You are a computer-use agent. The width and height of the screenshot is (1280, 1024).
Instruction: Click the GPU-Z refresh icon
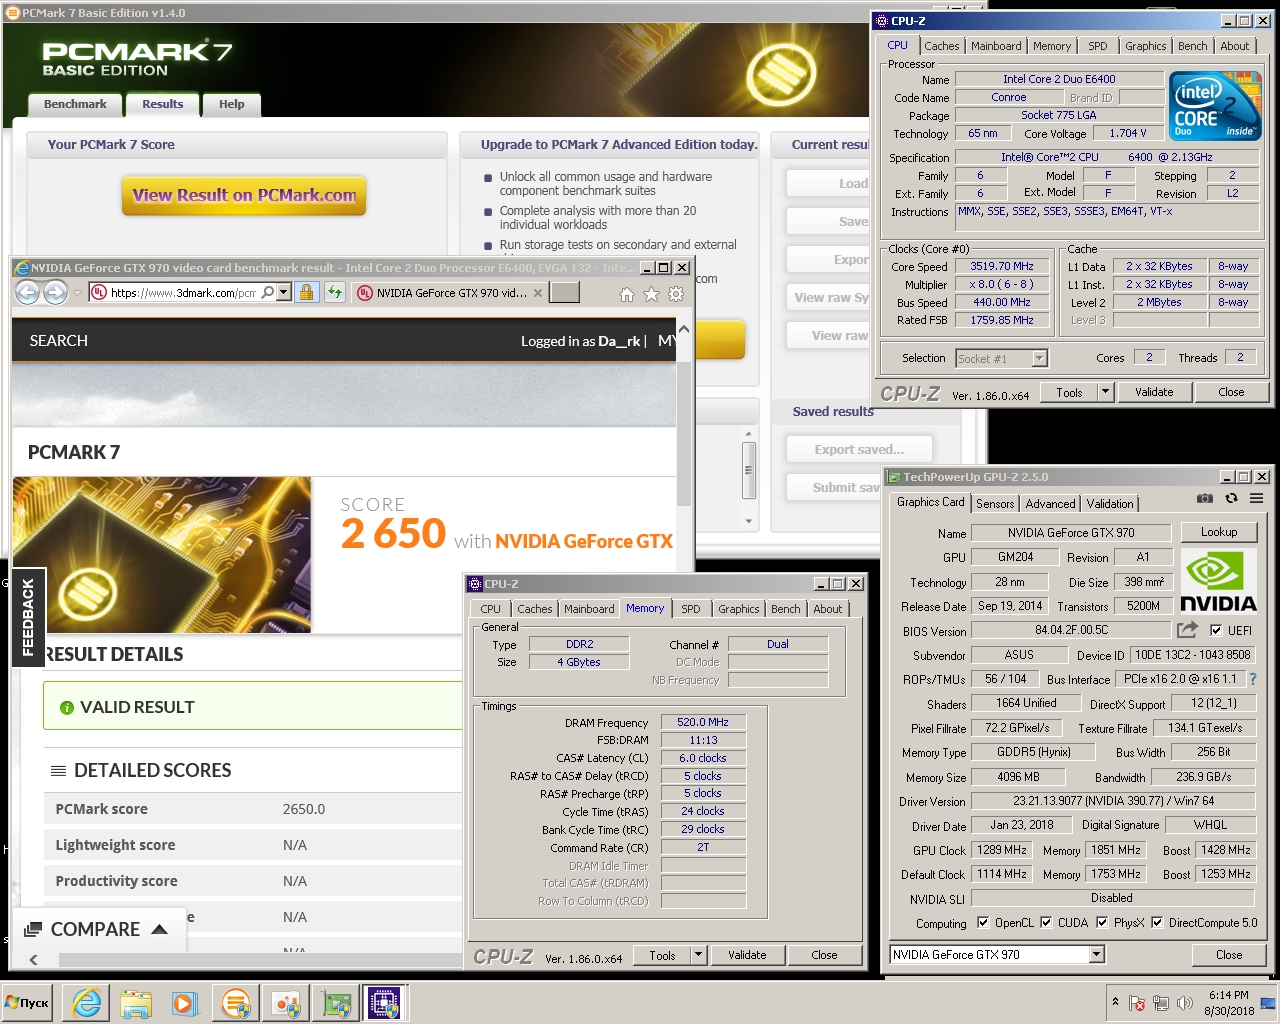[1231, 498]
